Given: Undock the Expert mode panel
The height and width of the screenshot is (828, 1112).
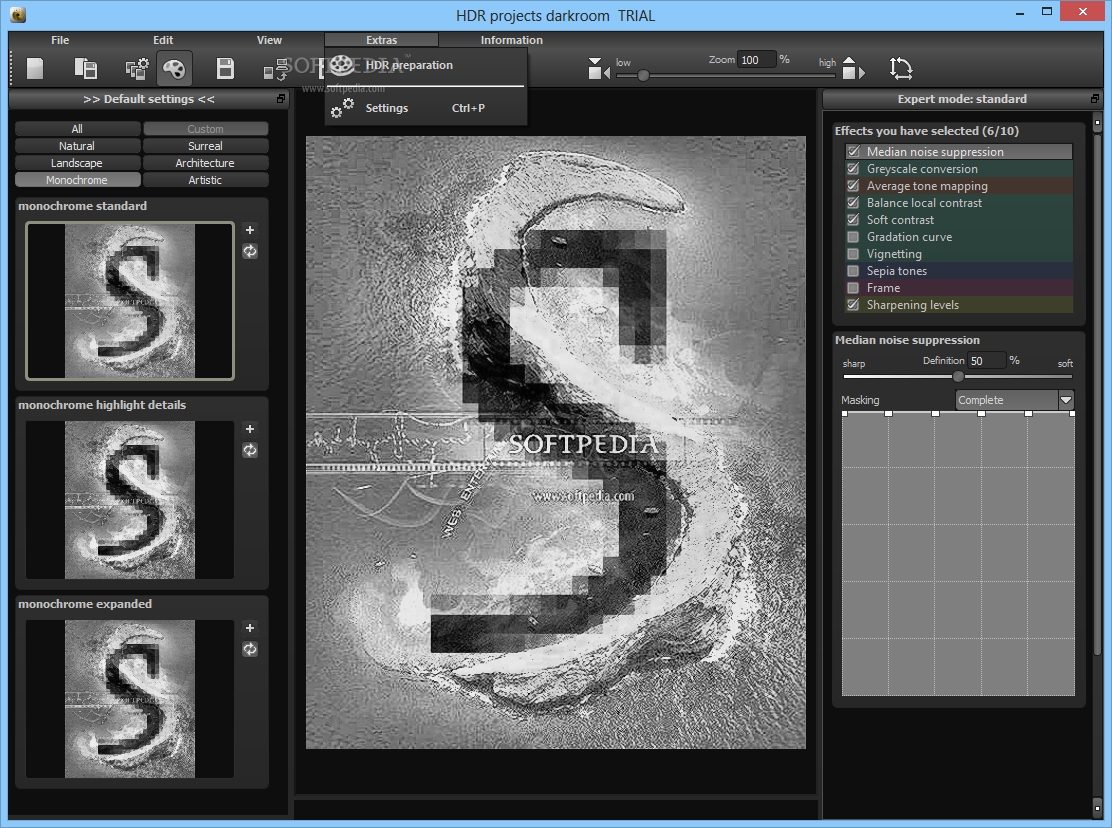Looking at the screenshot, I should tap(1095, 99).
